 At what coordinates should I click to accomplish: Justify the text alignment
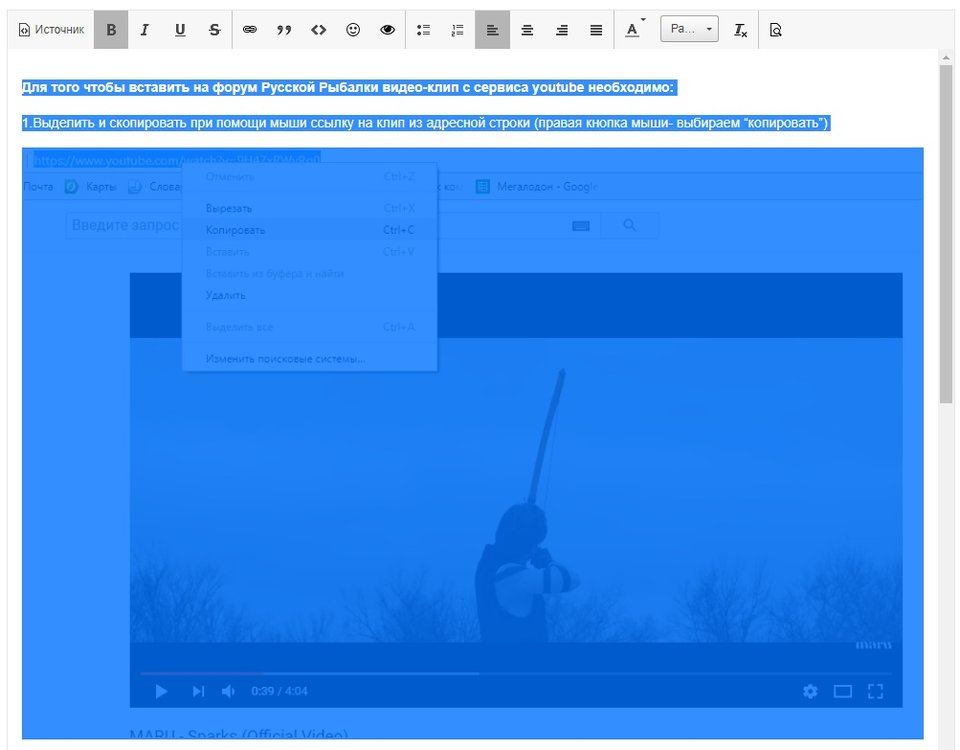point(596,30)
